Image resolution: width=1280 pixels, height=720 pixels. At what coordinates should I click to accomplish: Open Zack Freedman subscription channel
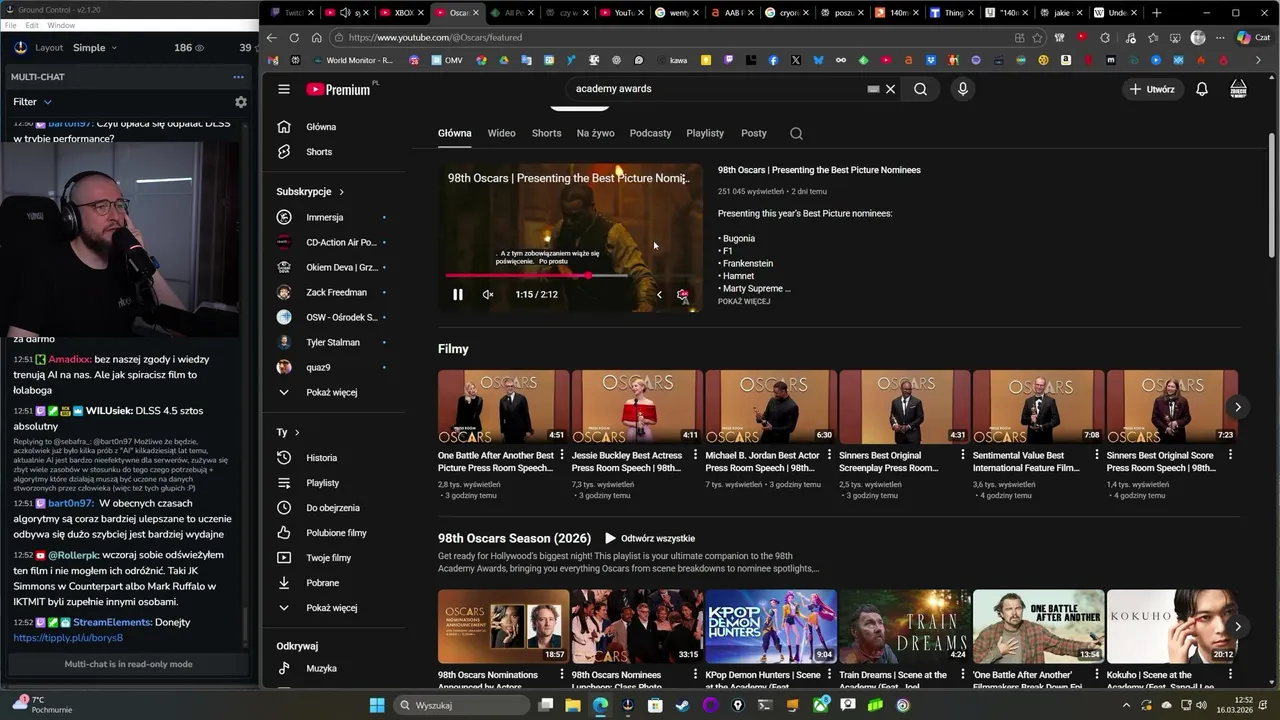[336, 292]
